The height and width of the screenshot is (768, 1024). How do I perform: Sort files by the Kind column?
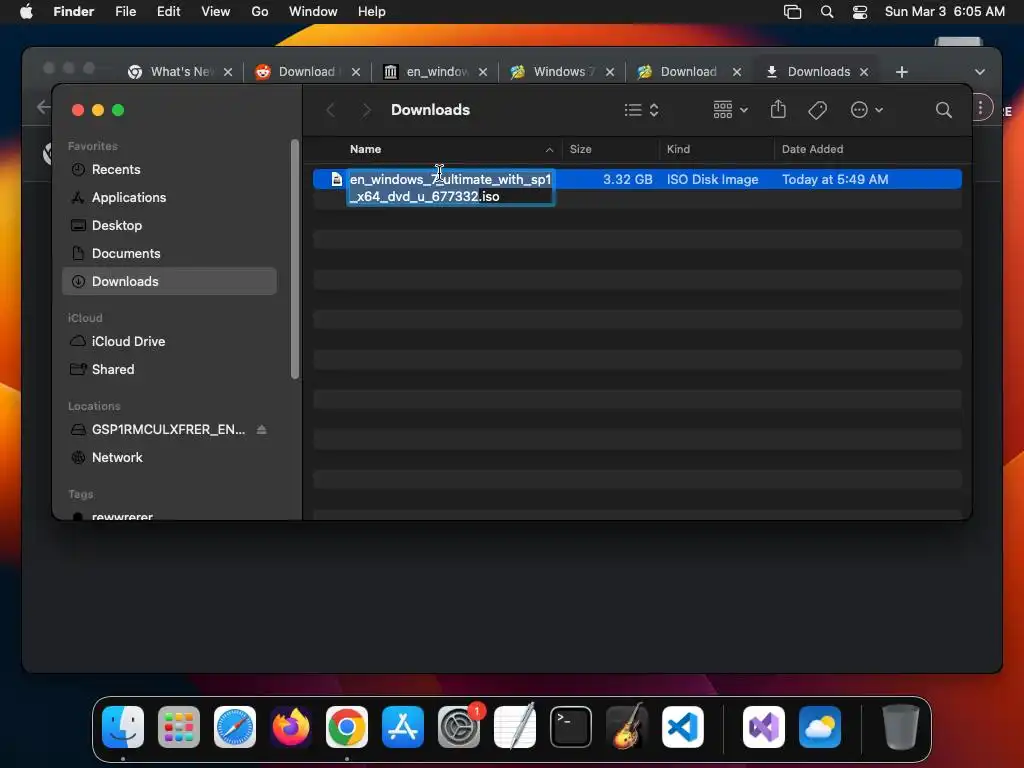[x=678, y=150]
